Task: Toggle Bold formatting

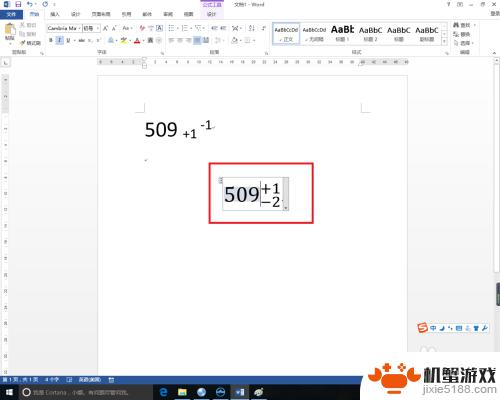Action: click(x=51, y=40)
